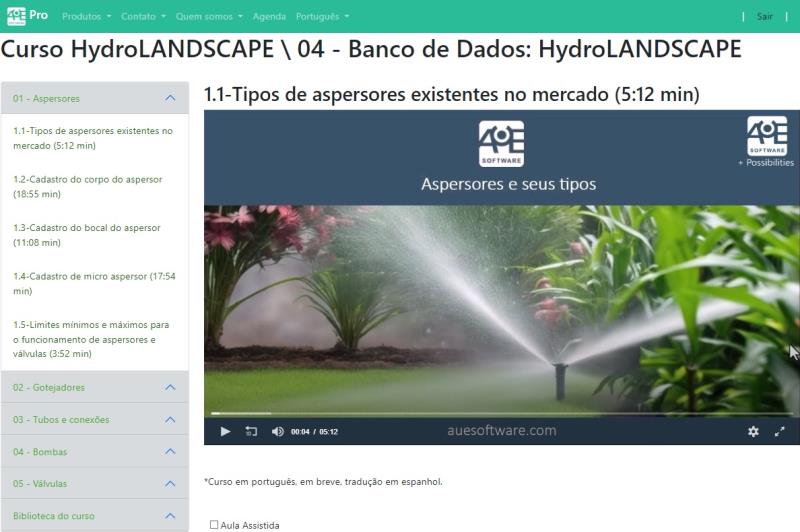Expand the 02 - Gotejadores section chevron

click(170, 387)
